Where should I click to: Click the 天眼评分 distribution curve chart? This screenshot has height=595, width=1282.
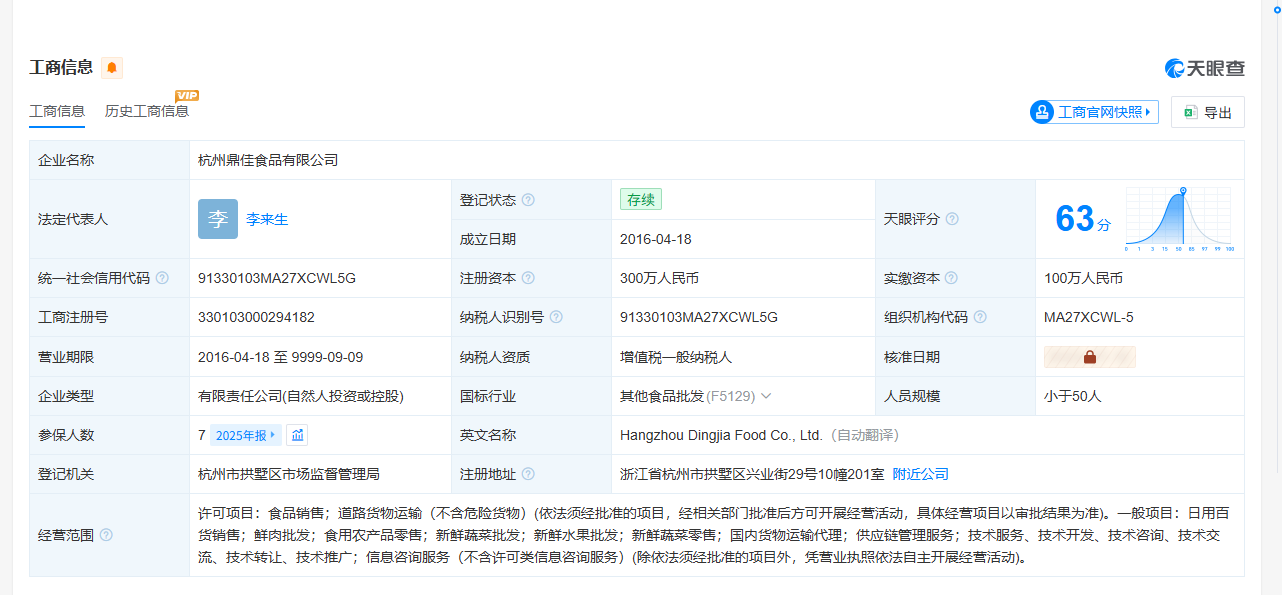click(1179, 219)
